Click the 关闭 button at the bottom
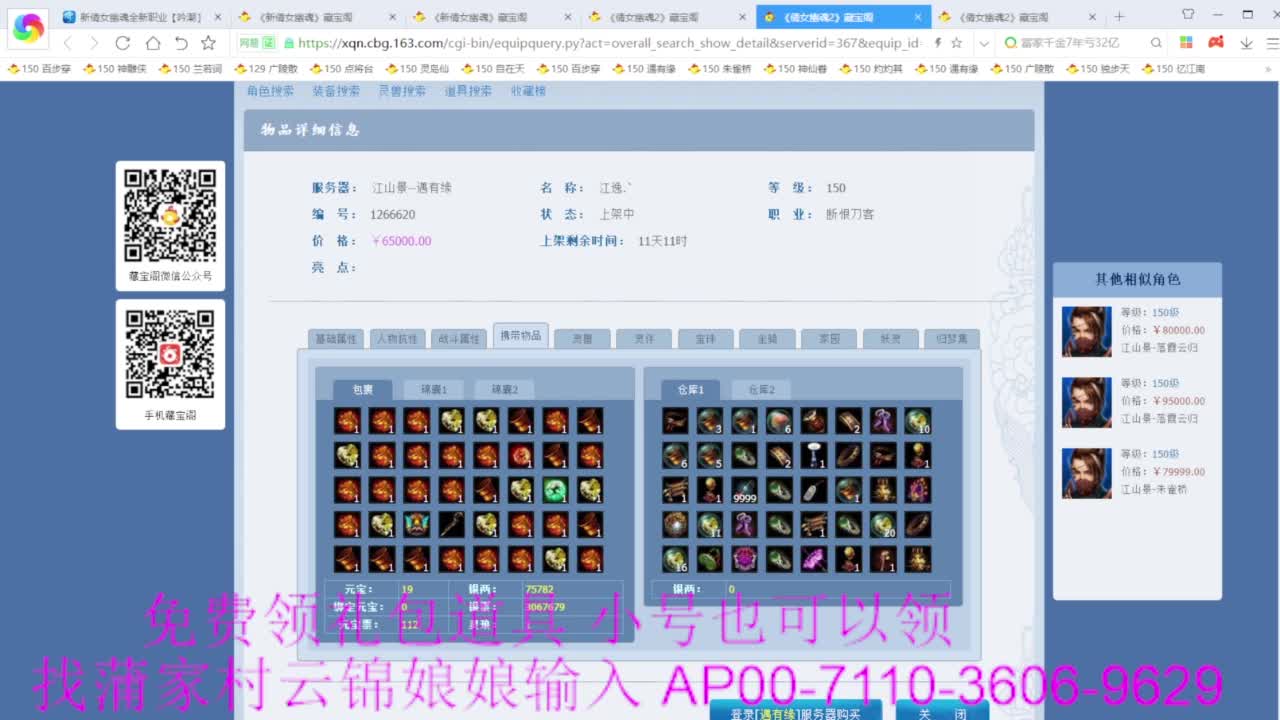 [941, 712]
